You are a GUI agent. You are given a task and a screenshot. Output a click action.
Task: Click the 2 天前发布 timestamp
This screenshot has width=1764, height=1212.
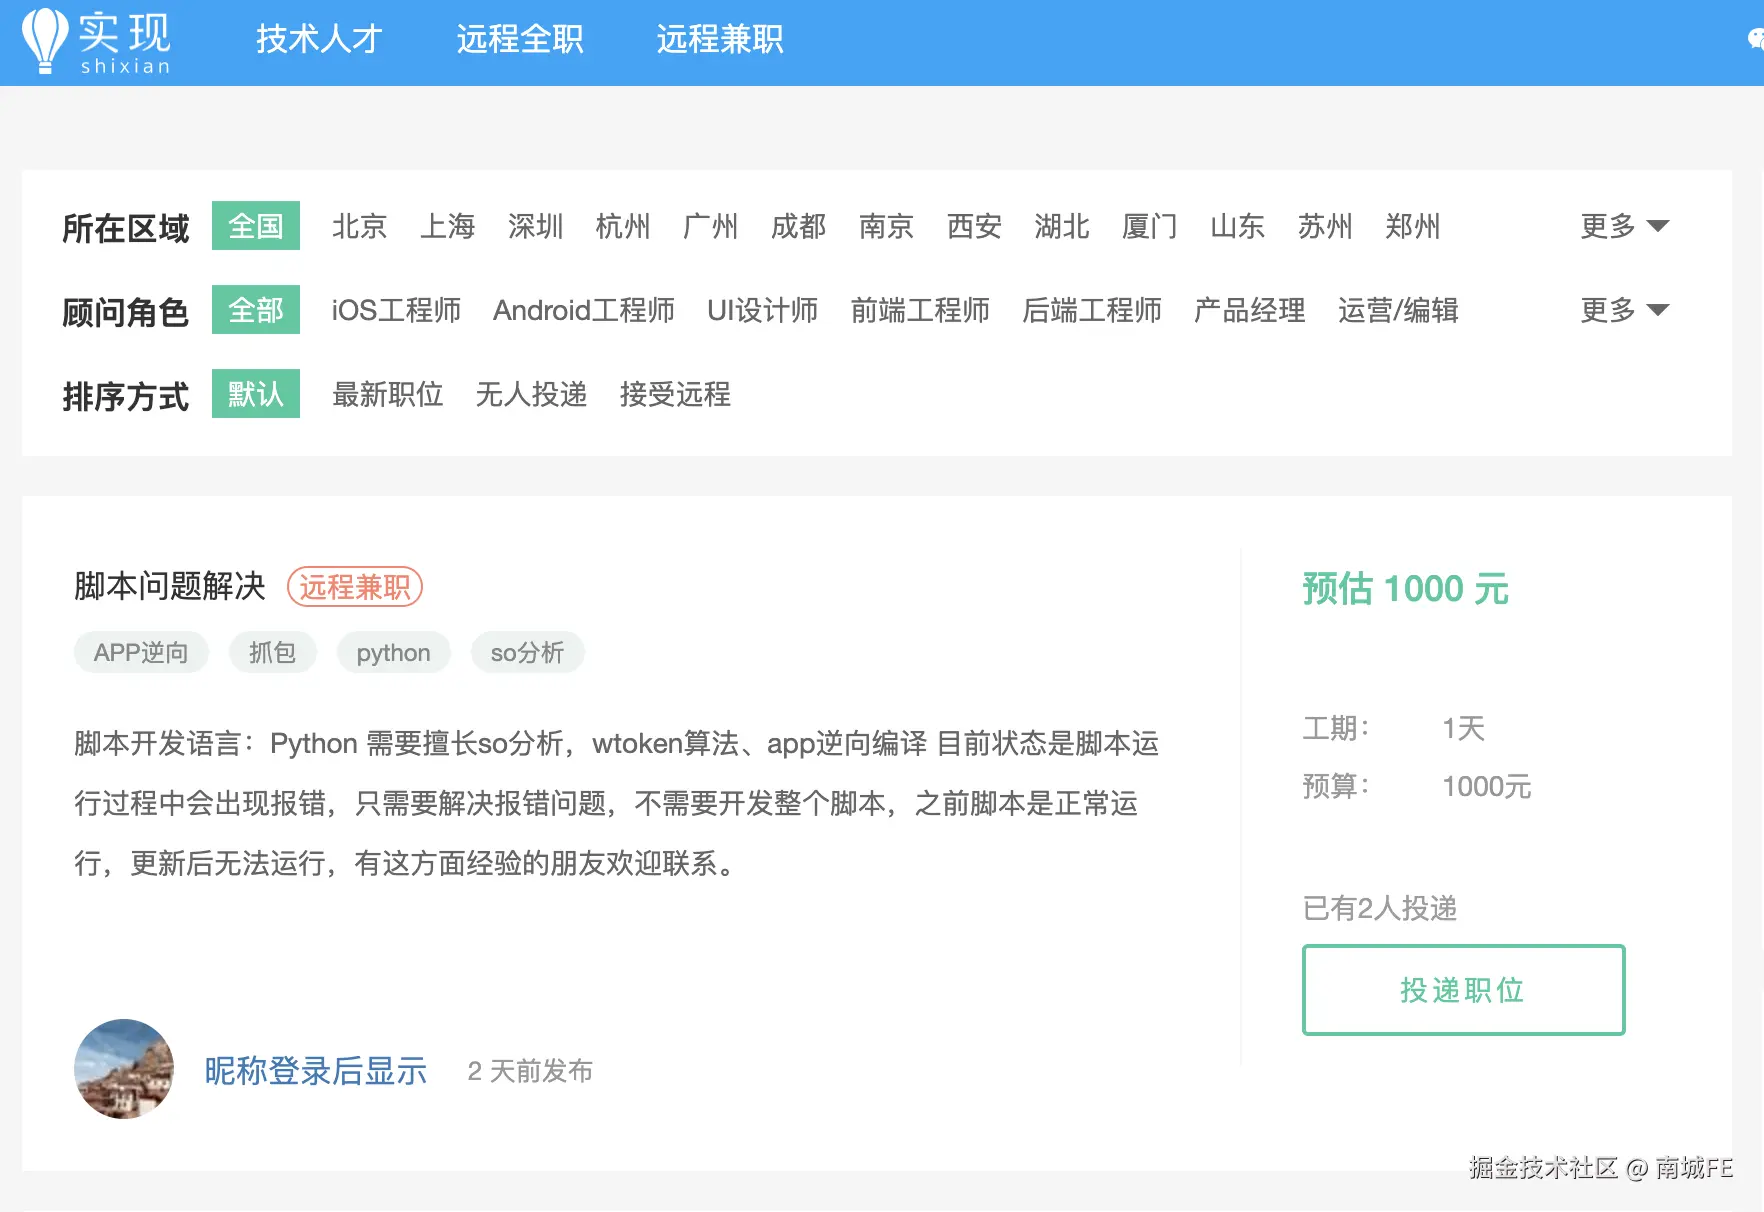click(x=530, y=1071)
